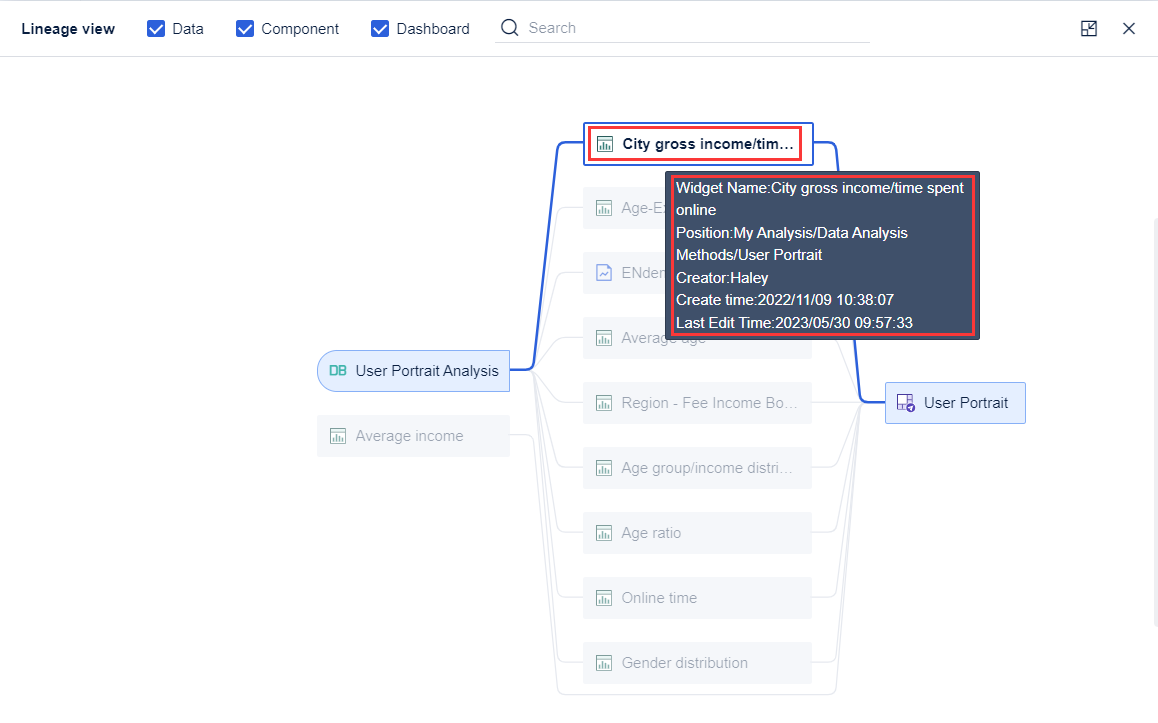Image resolution: width=1158 pixels, height=723 pixels.
Task: Close the Lineage view
Action: [1129, 28]
